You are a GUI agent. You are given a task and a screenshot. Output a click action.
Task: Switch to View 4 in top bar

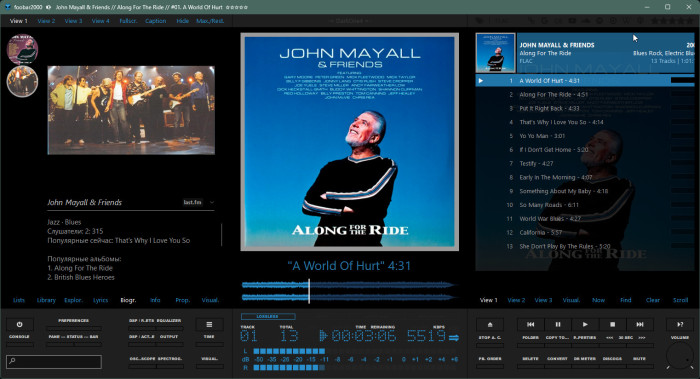100,21
